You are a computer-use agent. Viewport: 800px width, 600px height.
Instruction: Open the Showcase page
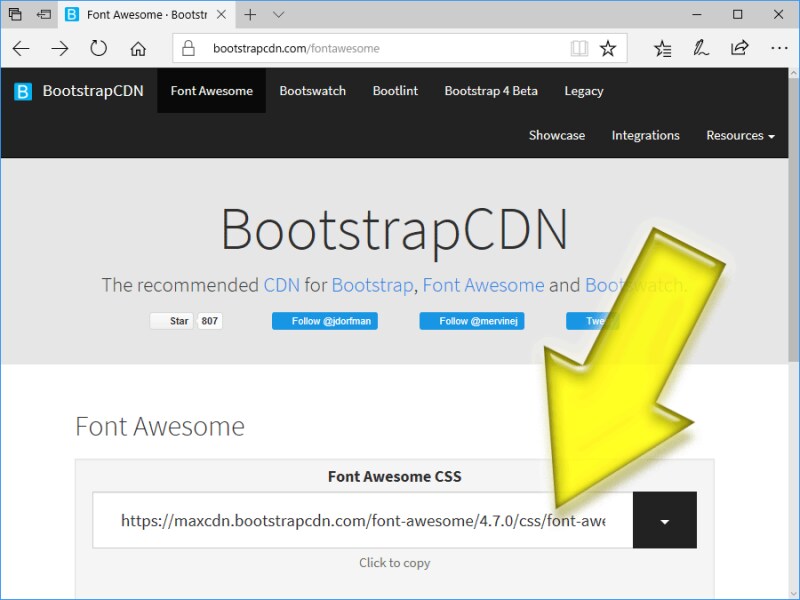click(557, 135)
